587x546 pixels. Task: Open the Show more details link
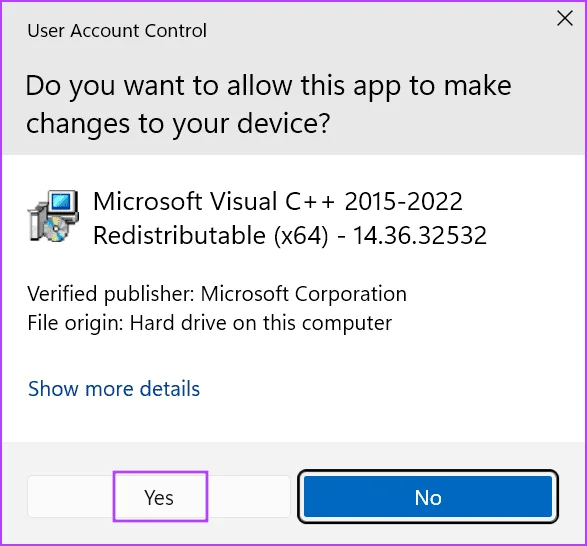tap(114, 388)
